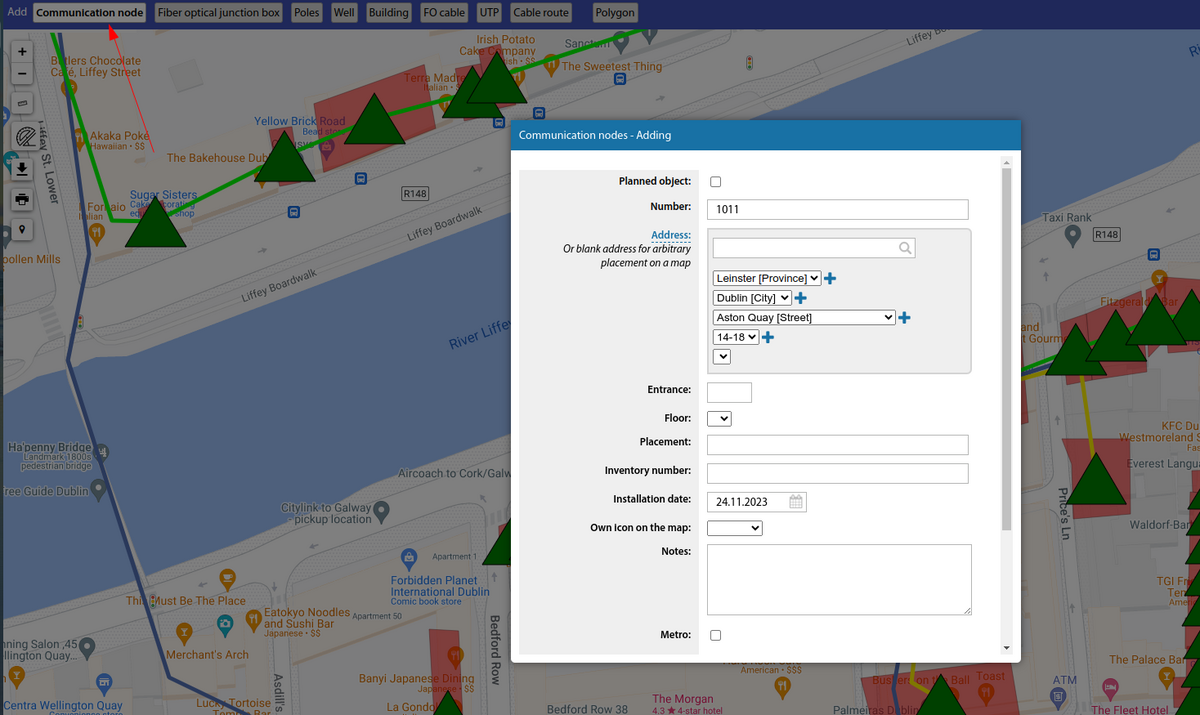Toggle the Metro checkbox

(715, 635)
